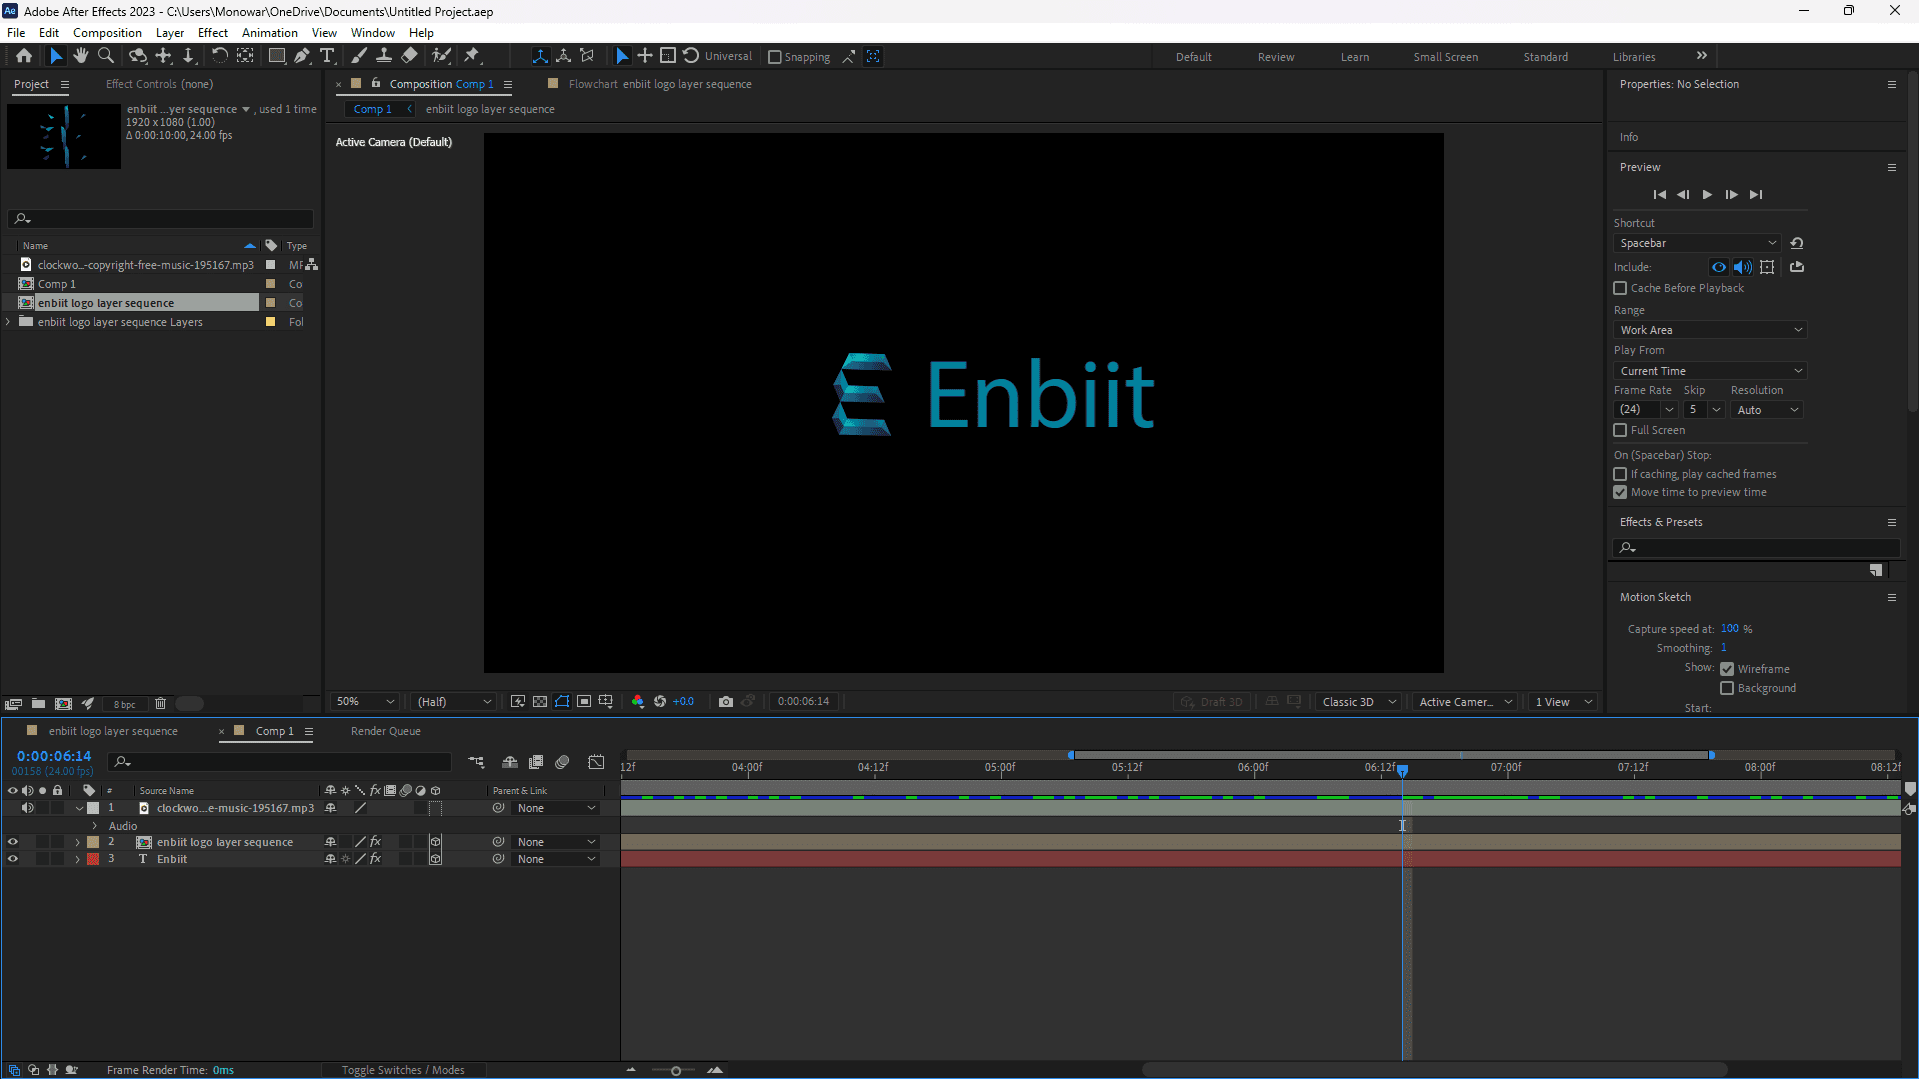
Task: Hide enbiit logo layer sequence layer
Action: [13, 842]
